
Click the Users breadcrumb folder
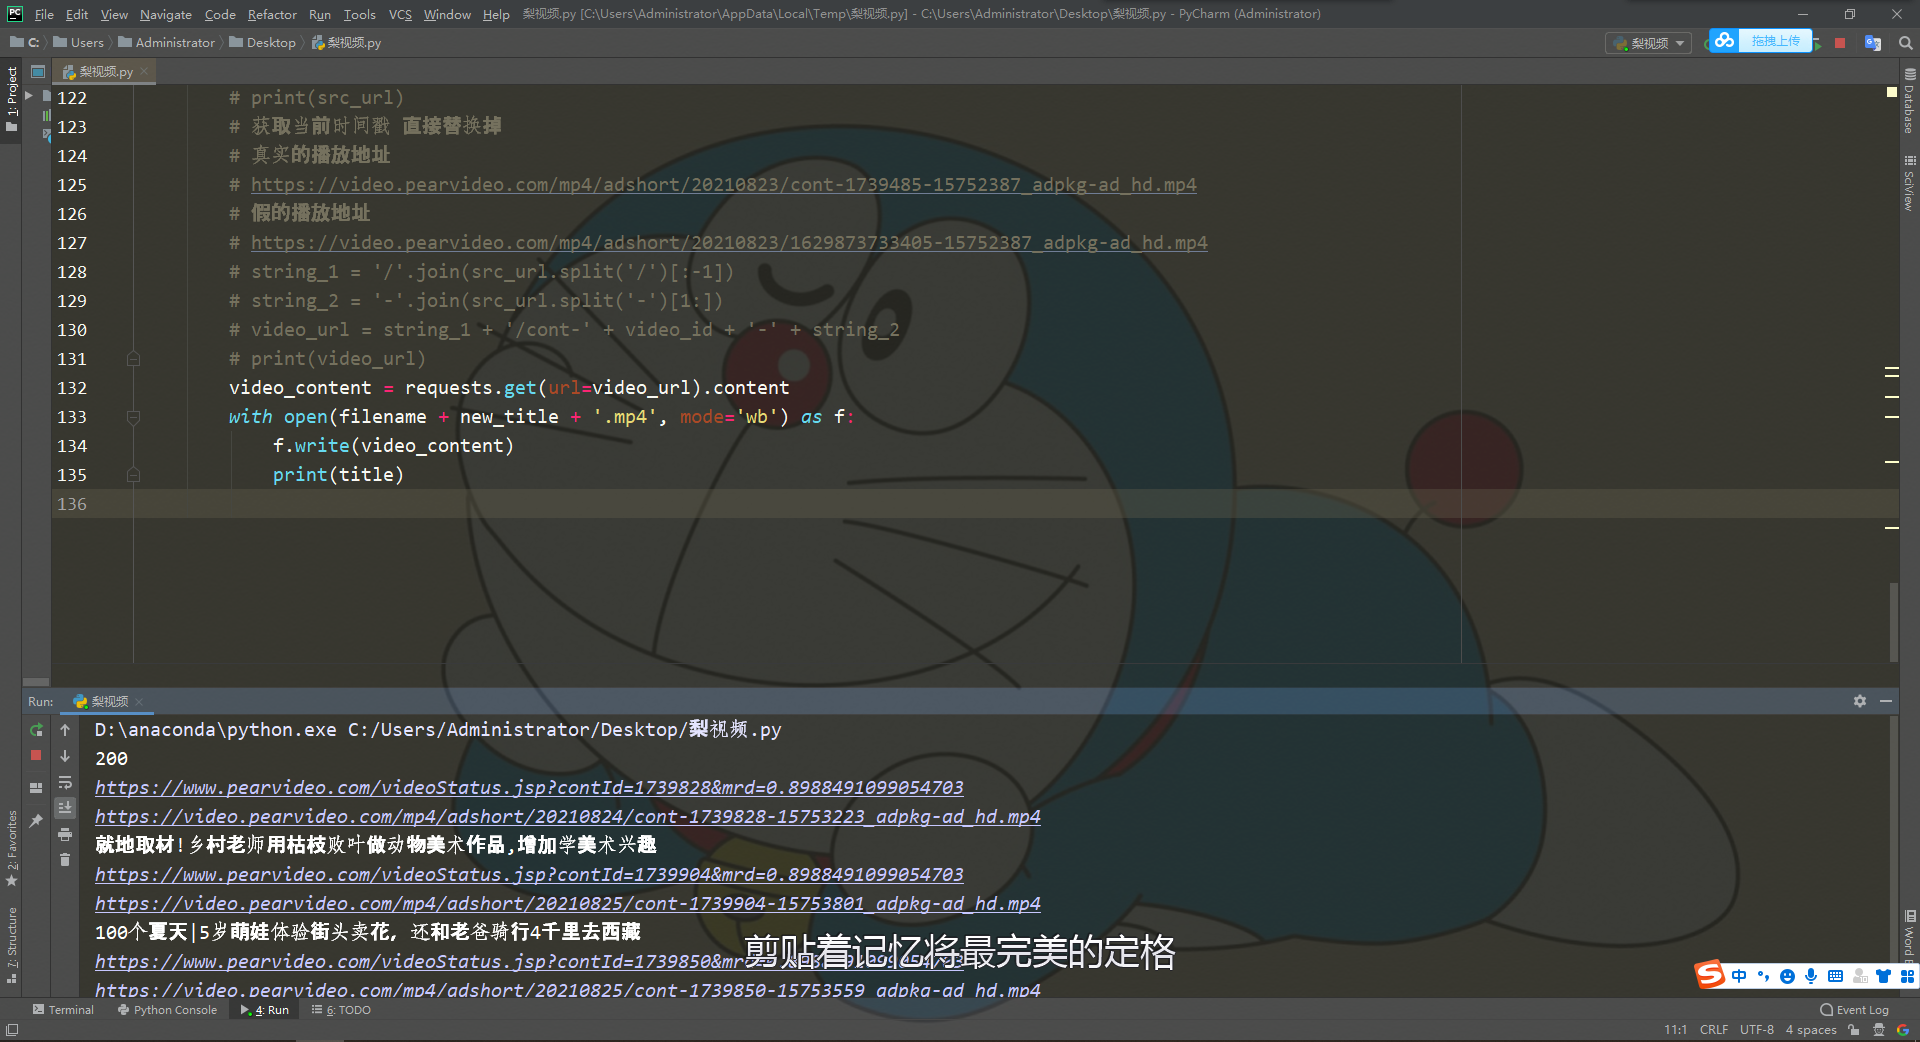point(78,43)
